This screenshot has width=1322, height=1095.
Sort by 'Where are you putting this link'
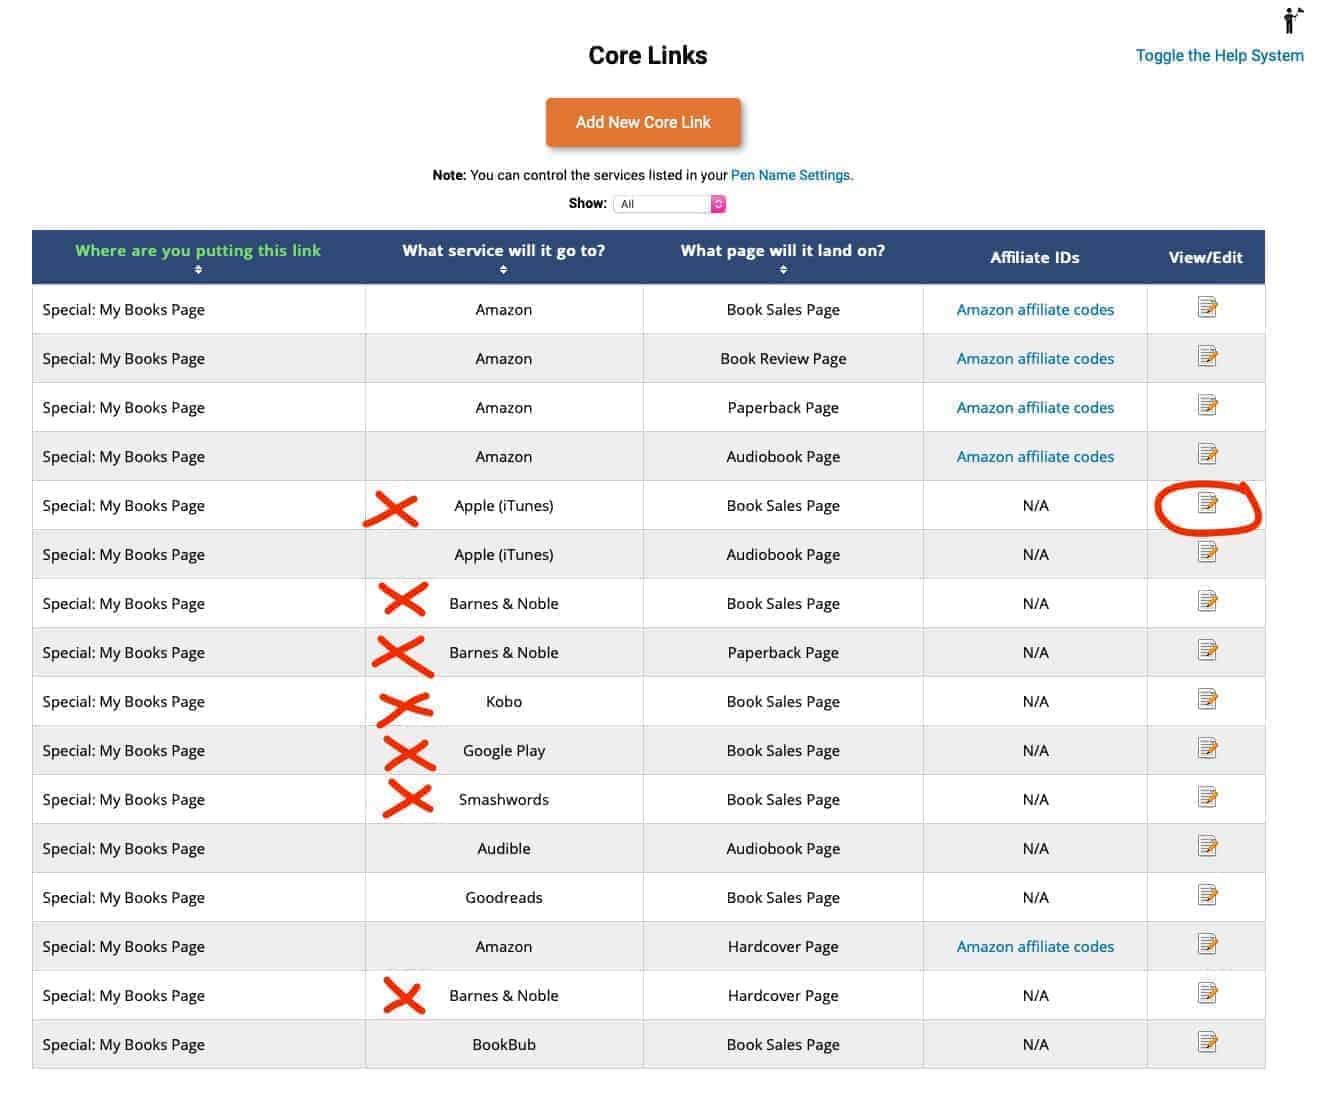click(x=198, y=258)
